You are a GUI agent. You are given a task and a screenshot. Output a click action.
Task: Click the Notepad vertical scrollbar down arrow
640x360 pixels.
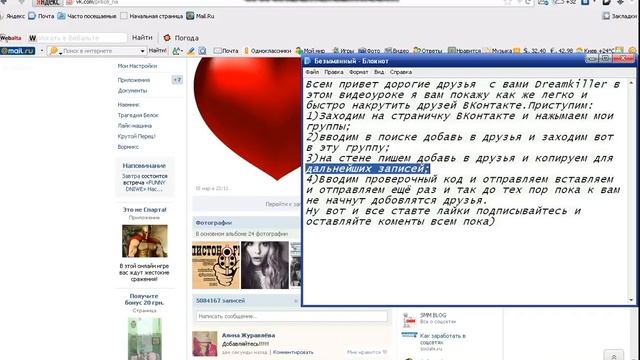pyautogui.click(x=631, y=300)
